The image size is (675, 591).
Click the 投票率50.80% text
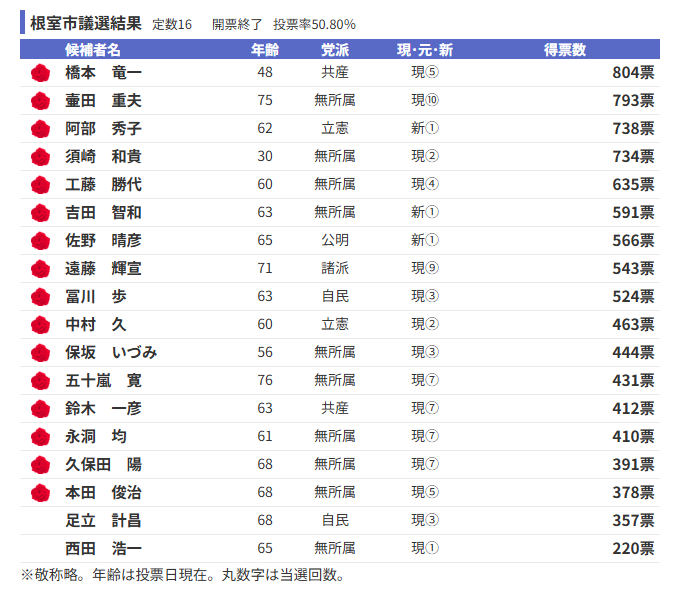(x=314, y=24)
